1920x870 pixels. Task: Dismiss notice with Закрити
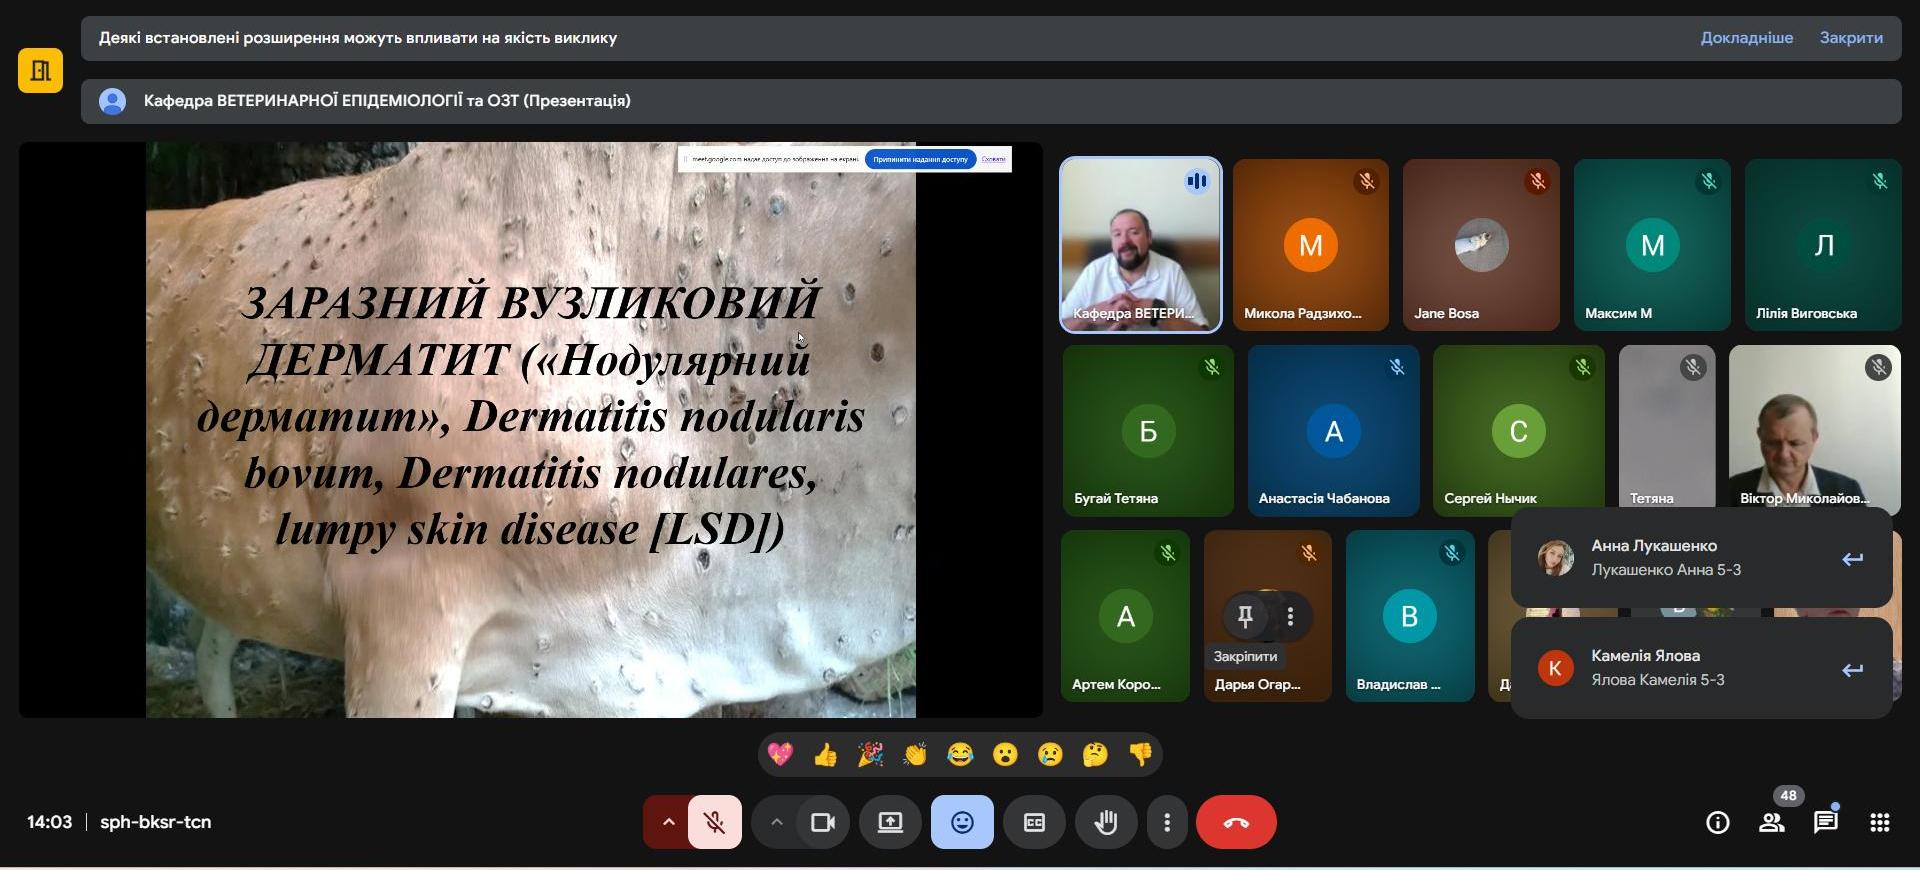tap(1851, 38)
